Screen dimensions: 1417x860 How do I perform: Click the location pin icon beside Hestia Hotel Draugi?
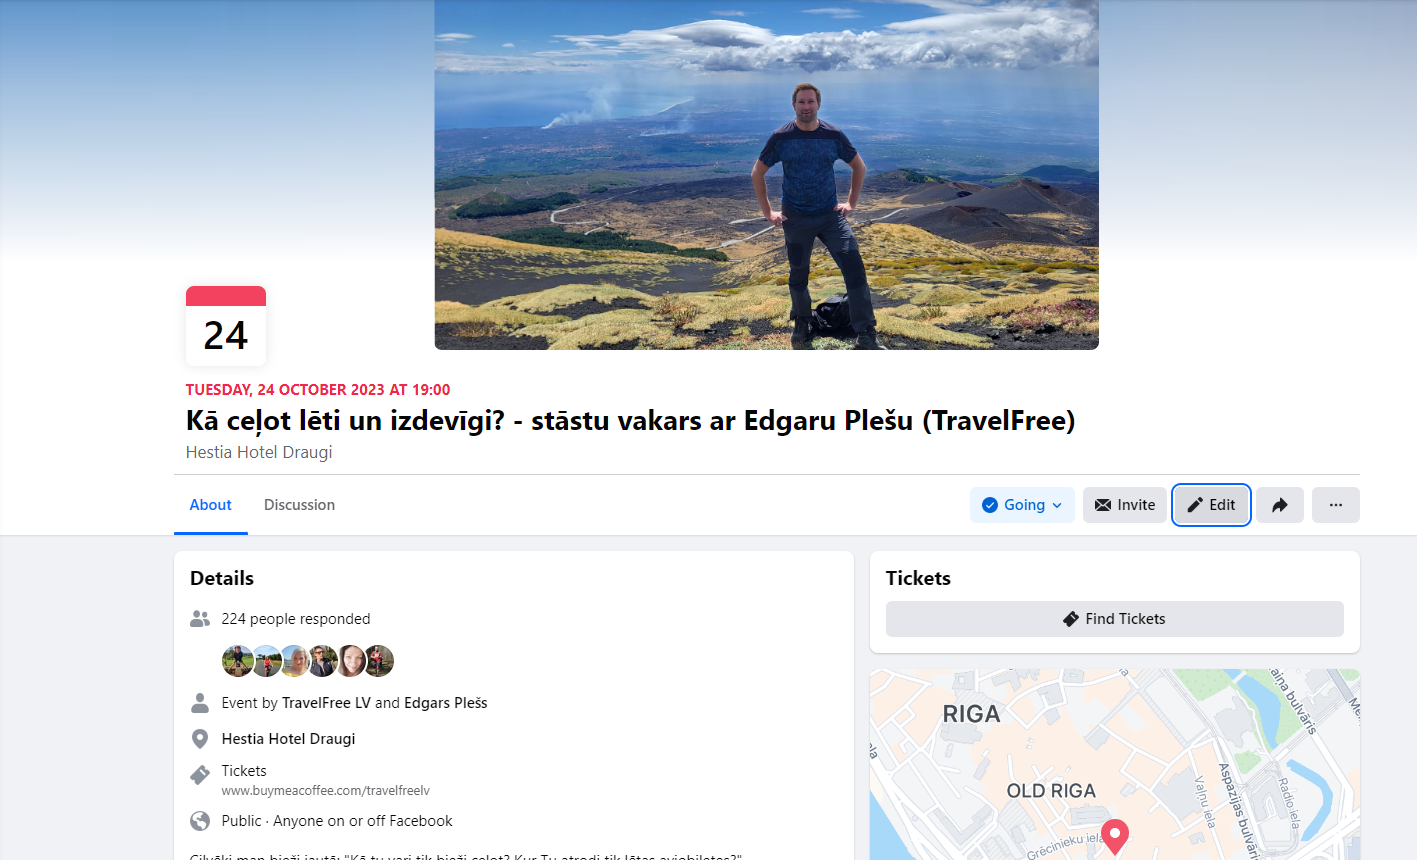200,739
